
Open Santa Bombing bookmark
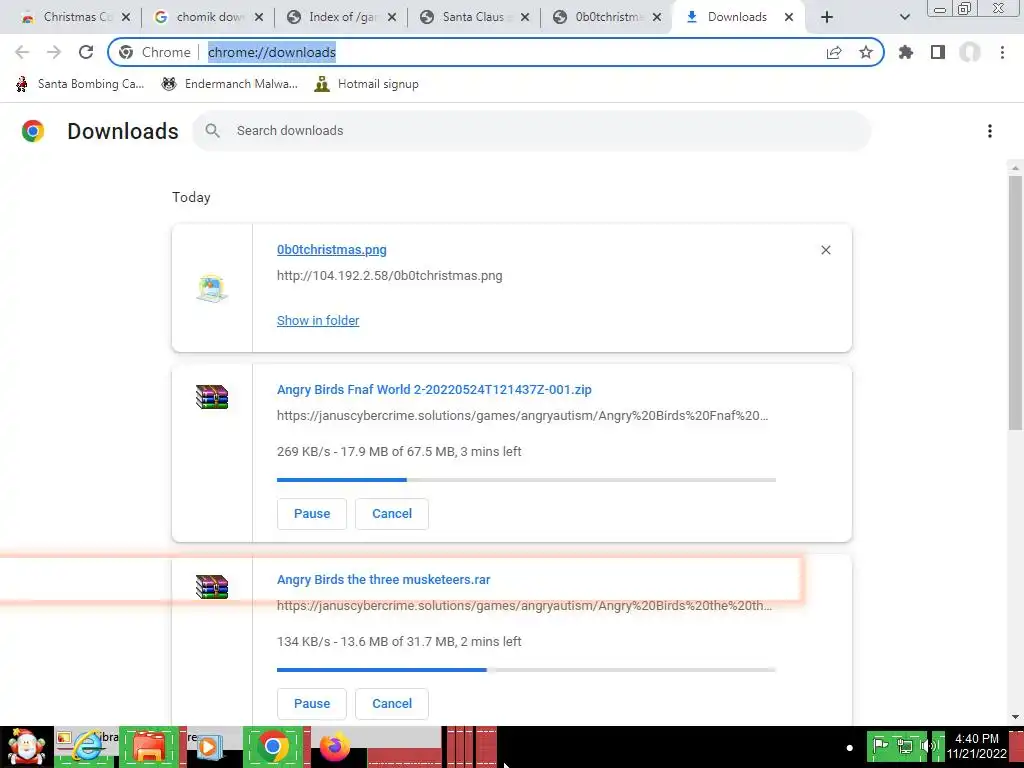(x=80, y=84)
